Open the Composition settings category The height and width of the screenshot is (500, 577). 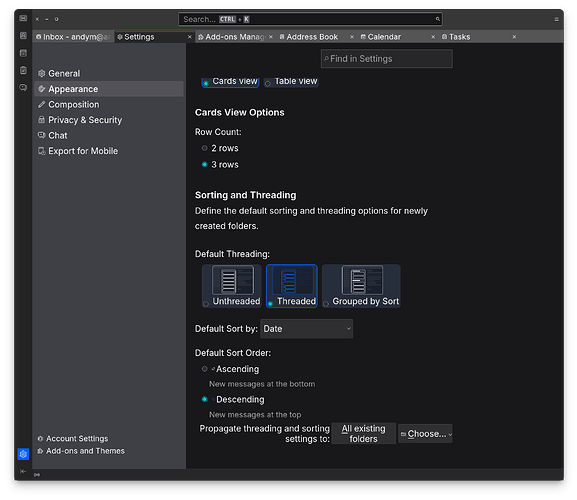(x=109, y=104)
